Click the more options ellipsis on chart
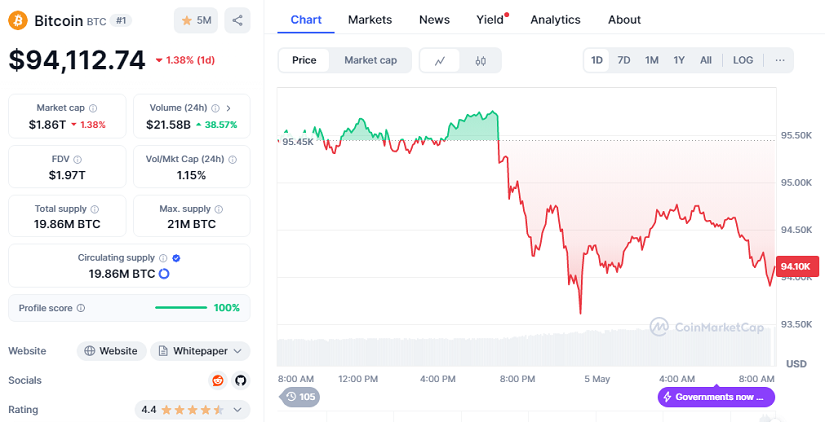Screen dimensions: 825x422 click(x=780, y=60)
